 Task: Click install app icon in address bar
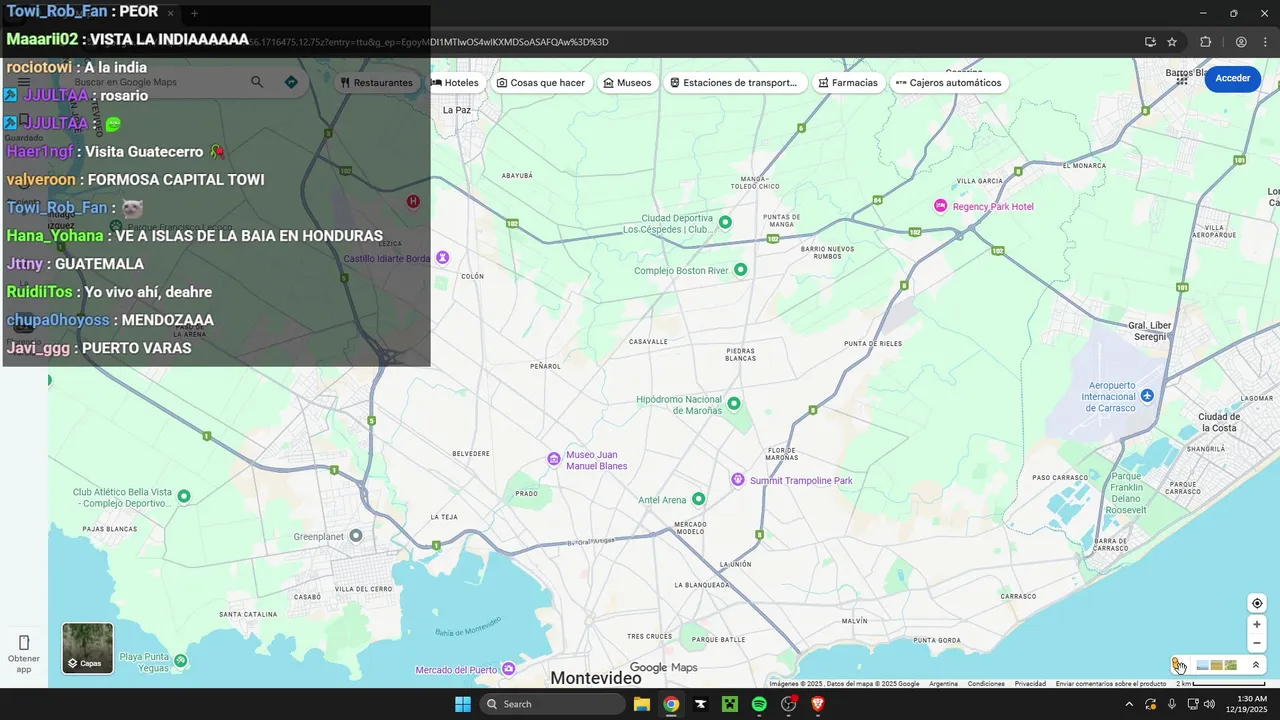[x=1150, y=42]
